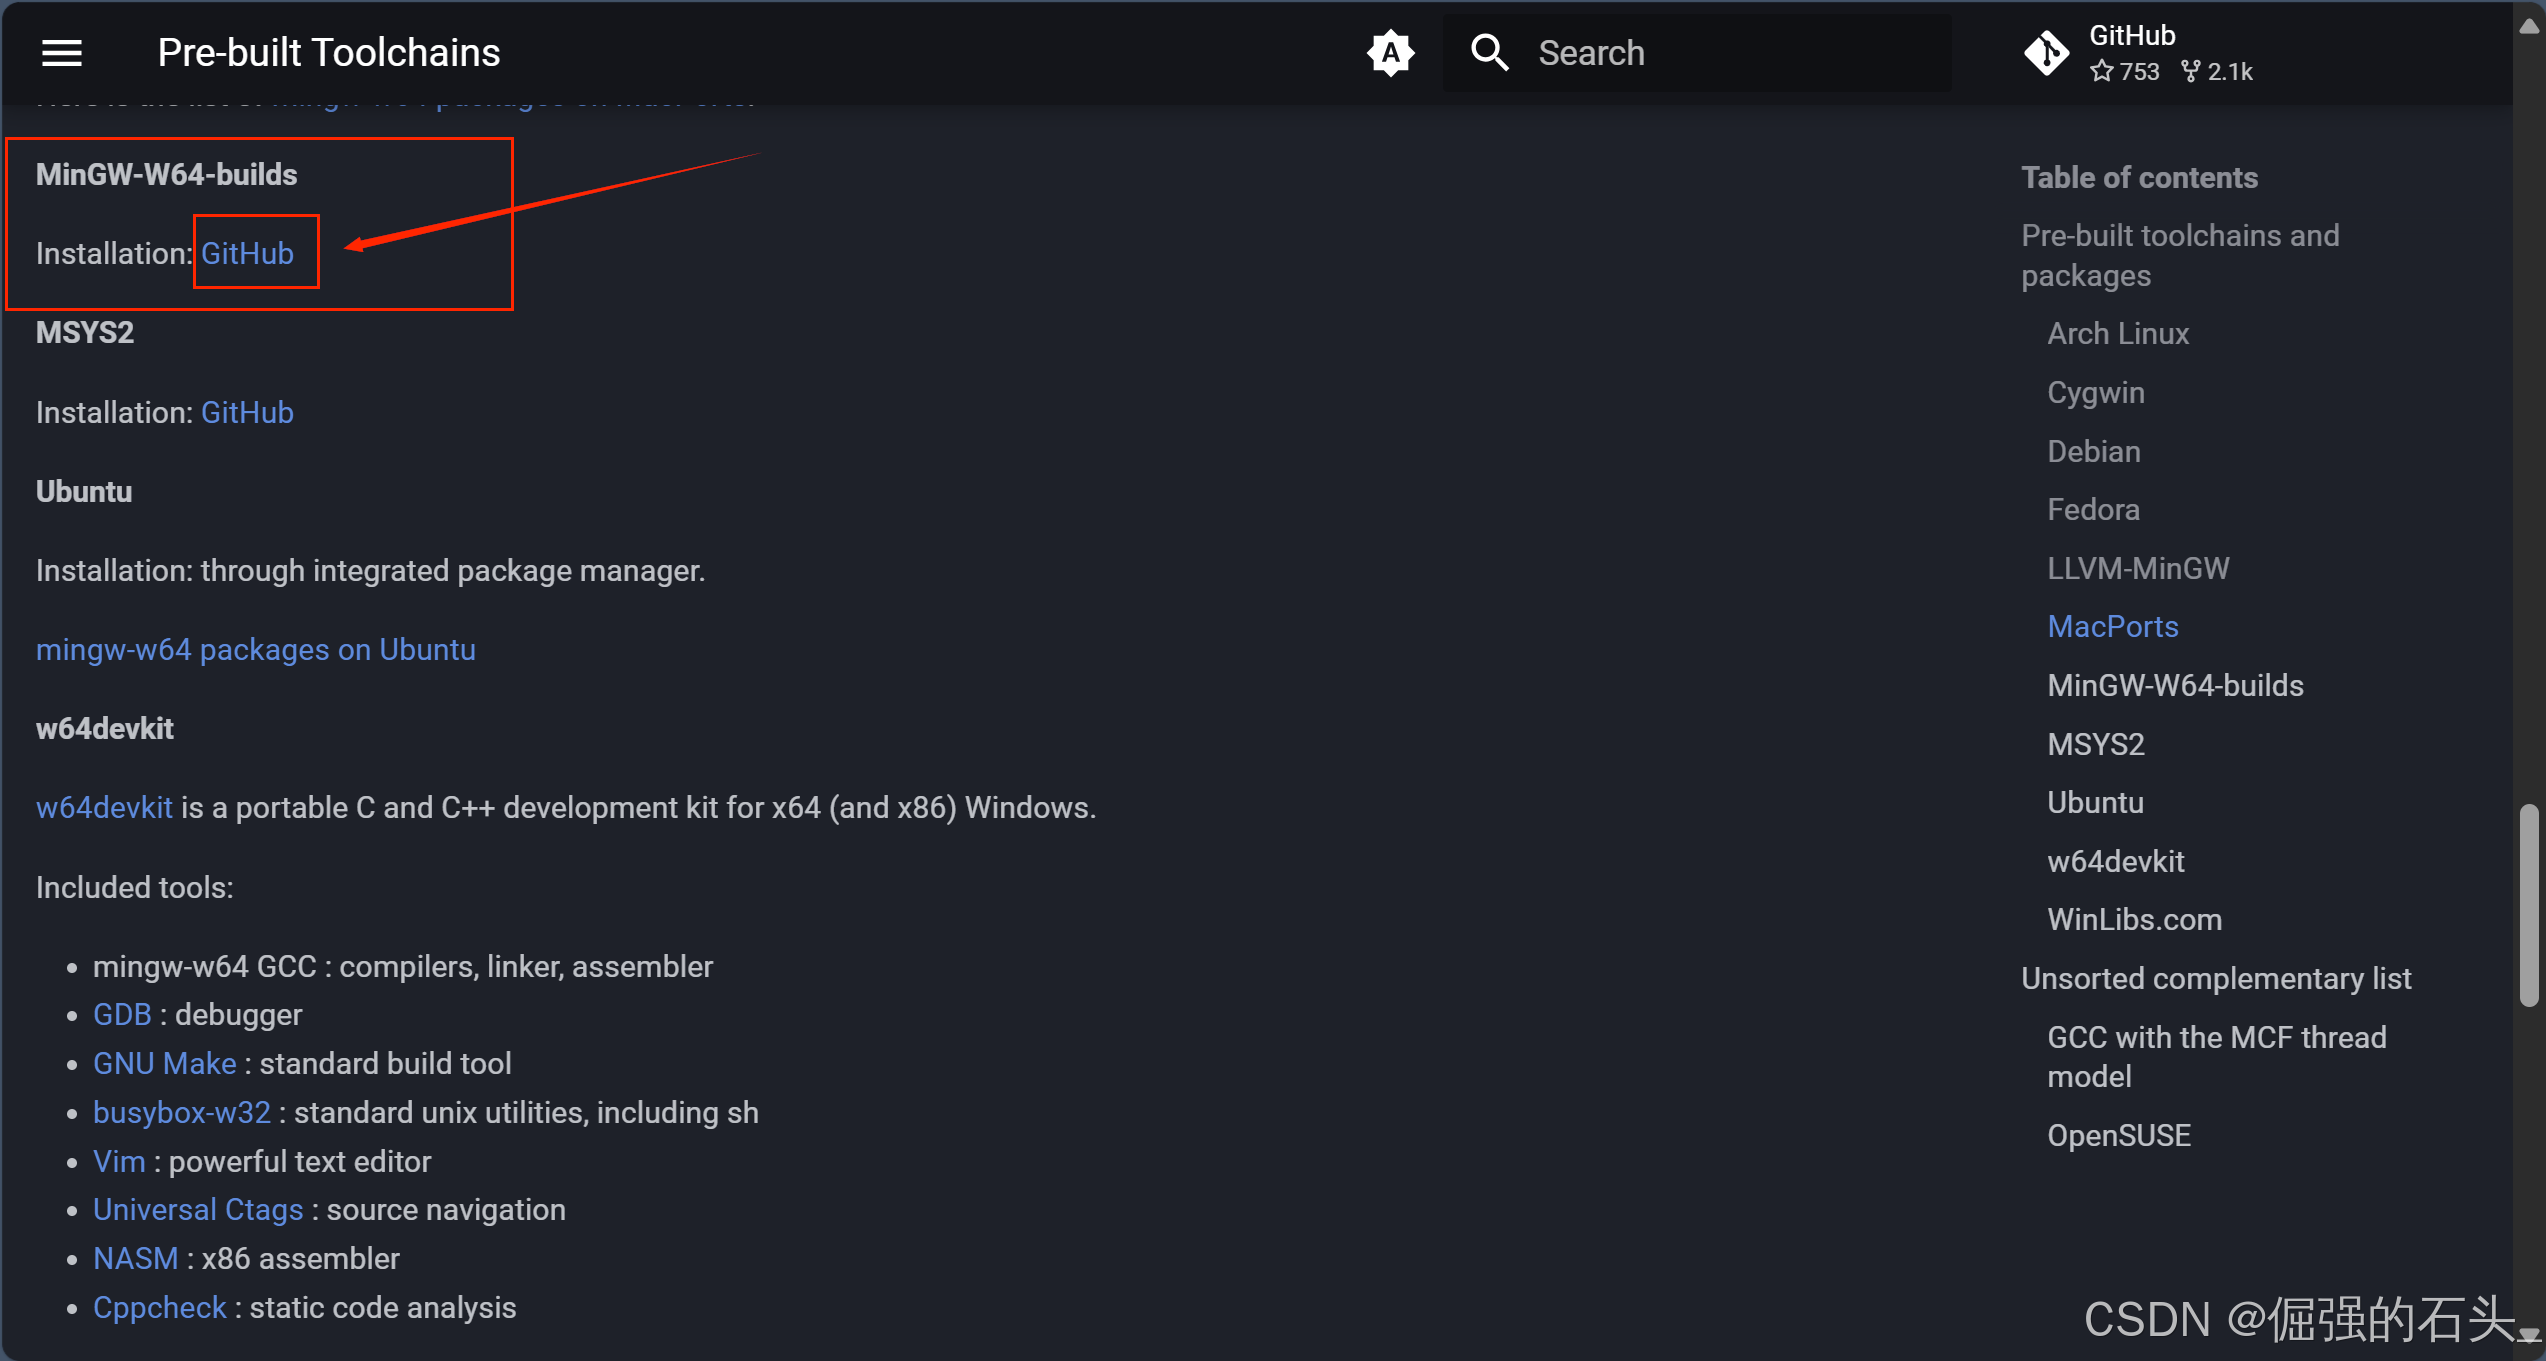Follow the w64devkit project link

[x=104, y=808]
